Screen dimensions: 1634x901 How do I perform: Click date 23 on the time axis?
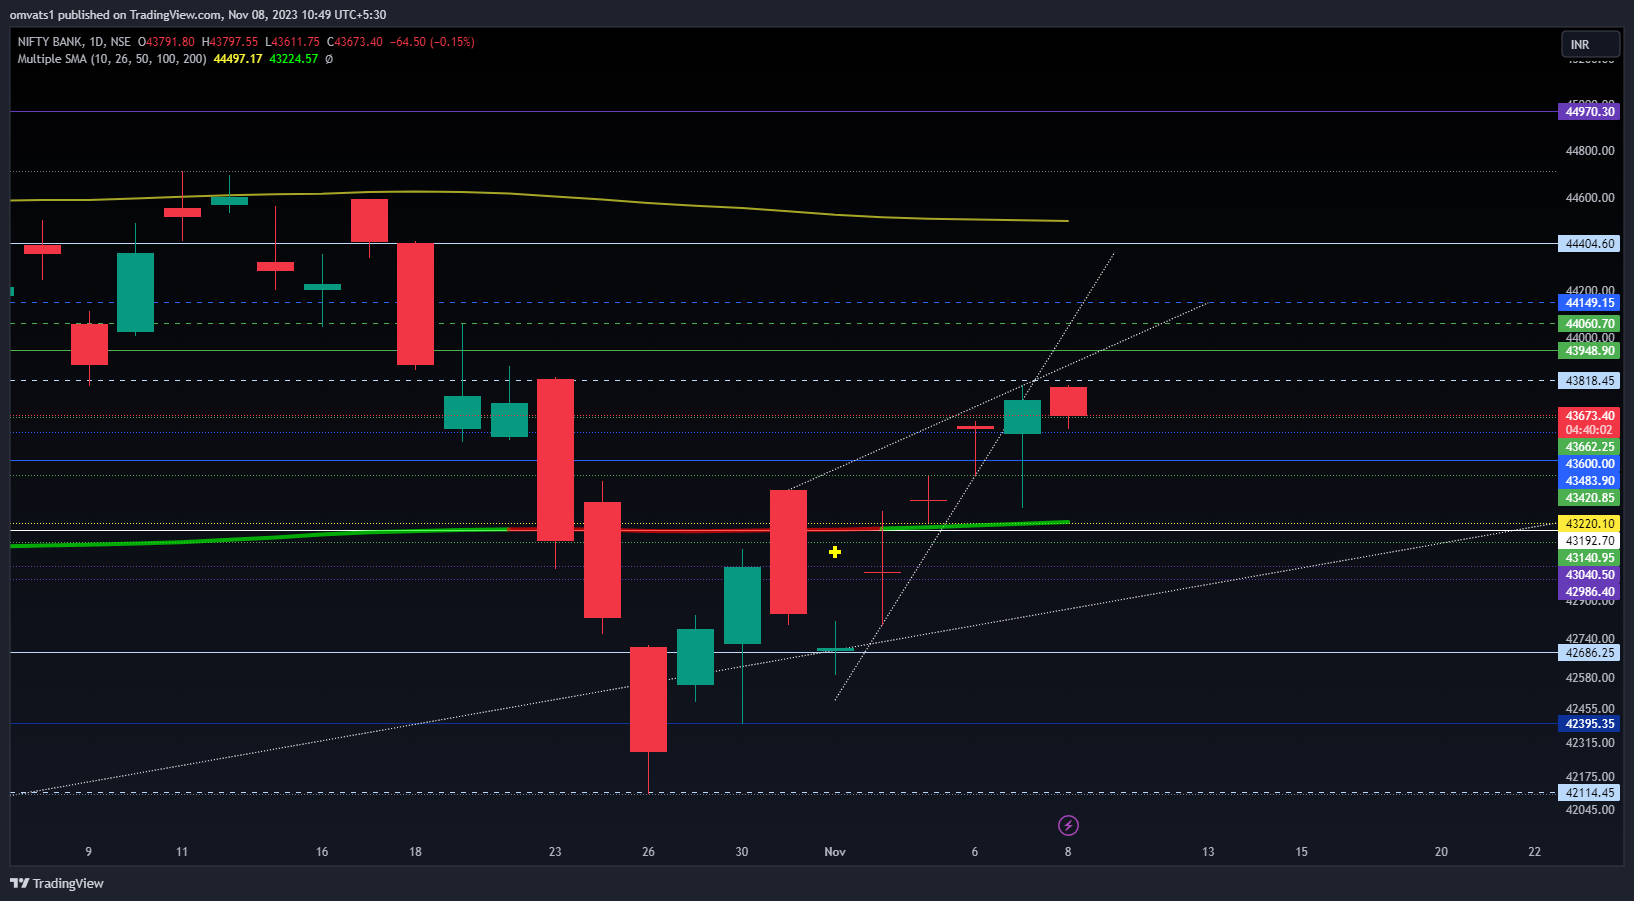[555, 852]
